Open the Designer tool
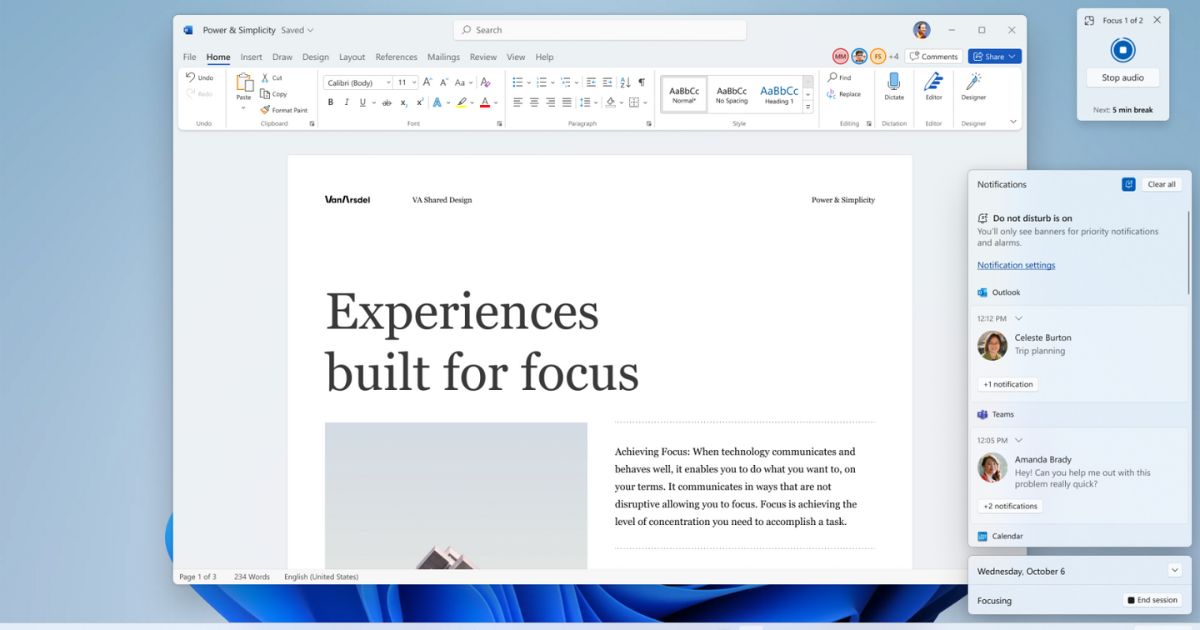 click(x=973, y=87)
